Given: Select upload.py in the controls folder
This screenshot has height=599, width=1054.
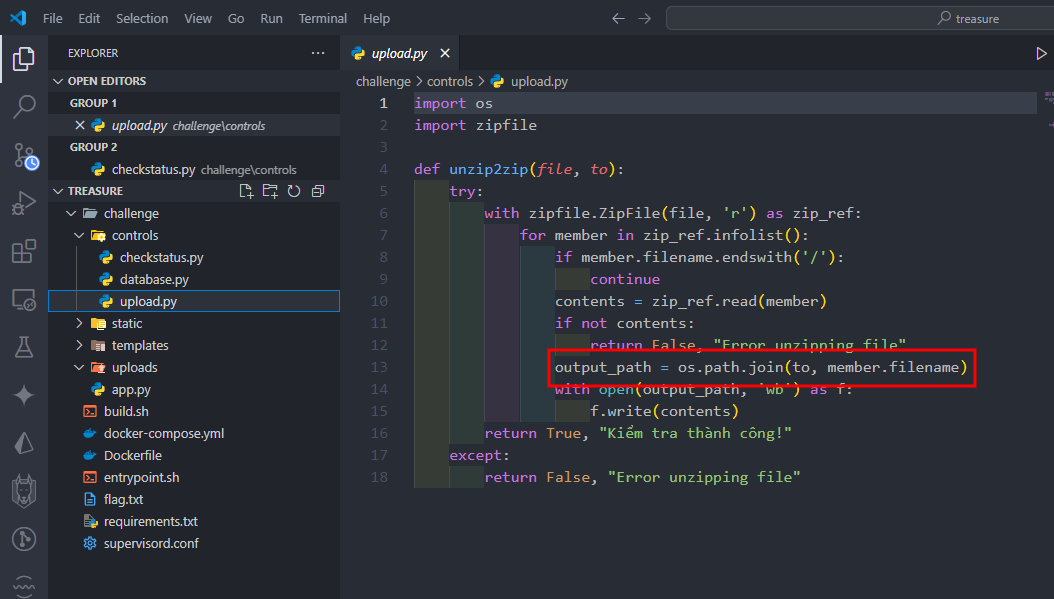Looking at the screenshot, I should point(194,301).
